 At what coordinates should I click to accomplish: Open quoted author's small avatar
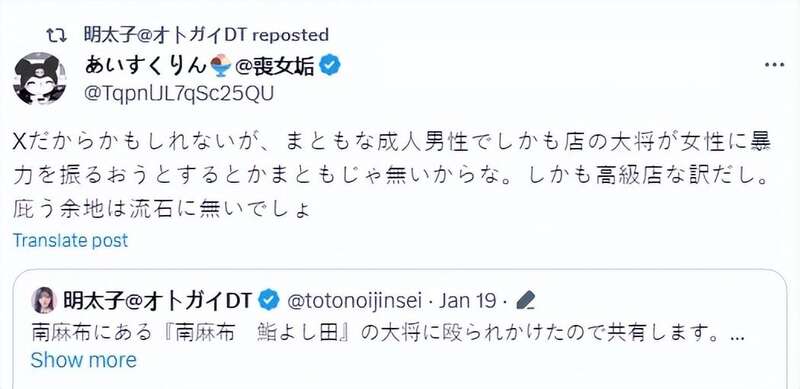44,300
